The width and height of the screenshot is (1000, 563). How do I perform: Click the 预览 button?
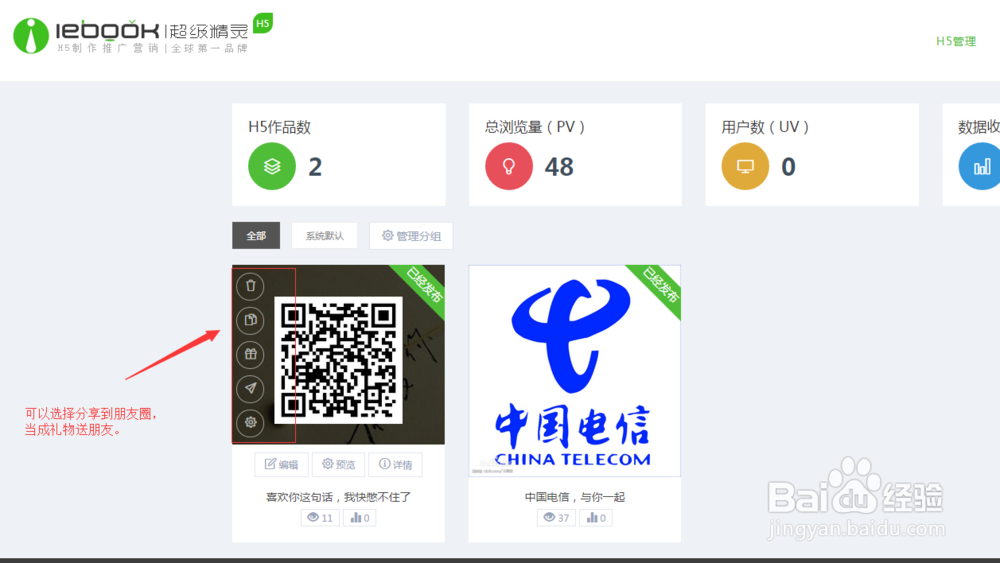339,464
